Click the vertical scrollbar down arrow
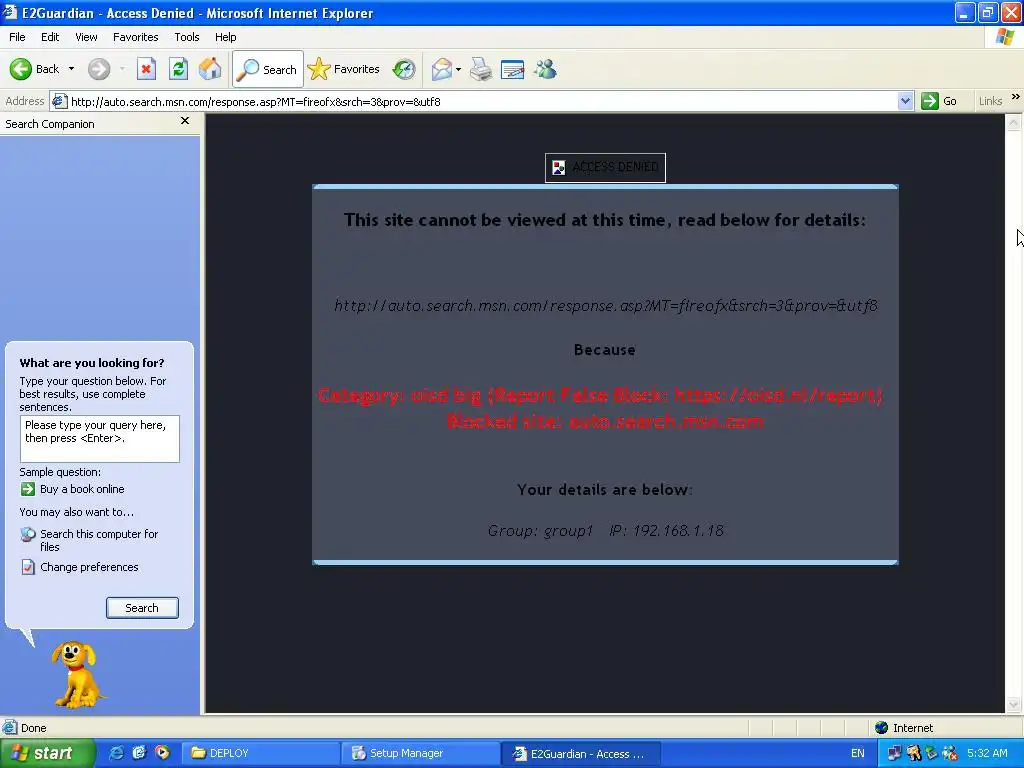Viewport: 1024px width, 768px height. pos(1013,705)
